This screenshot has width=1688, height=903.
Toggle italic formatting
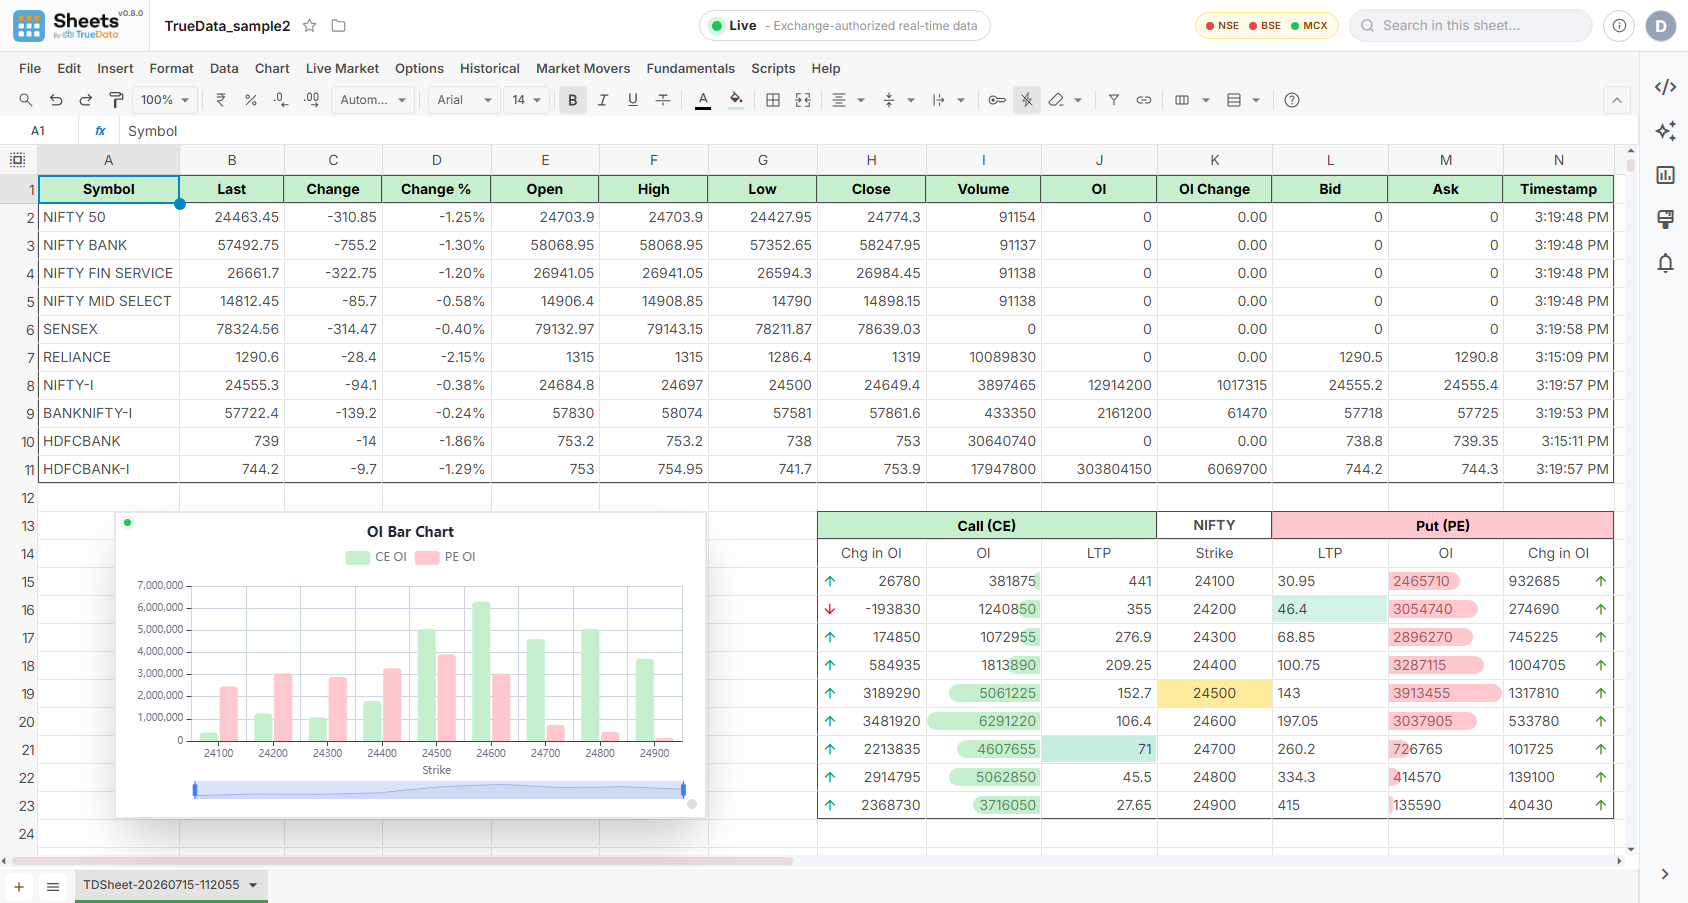point(603,100)
